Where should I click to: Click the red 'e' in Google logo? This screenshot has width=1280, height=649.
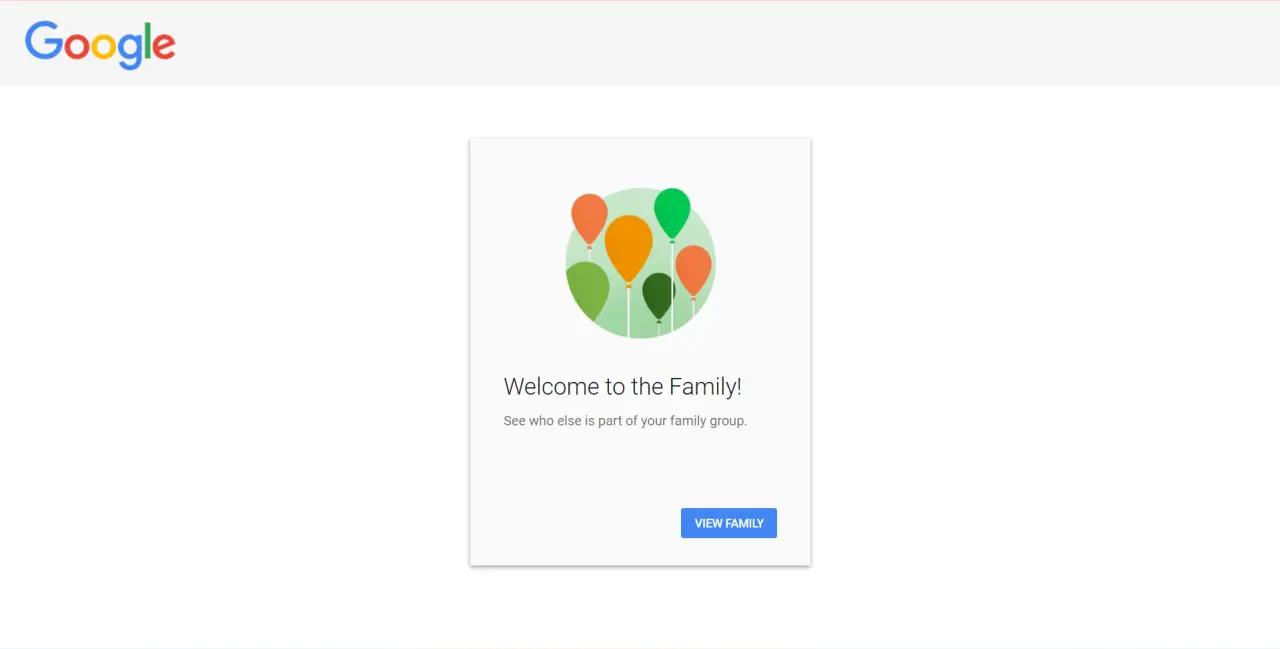pos(165,47)
